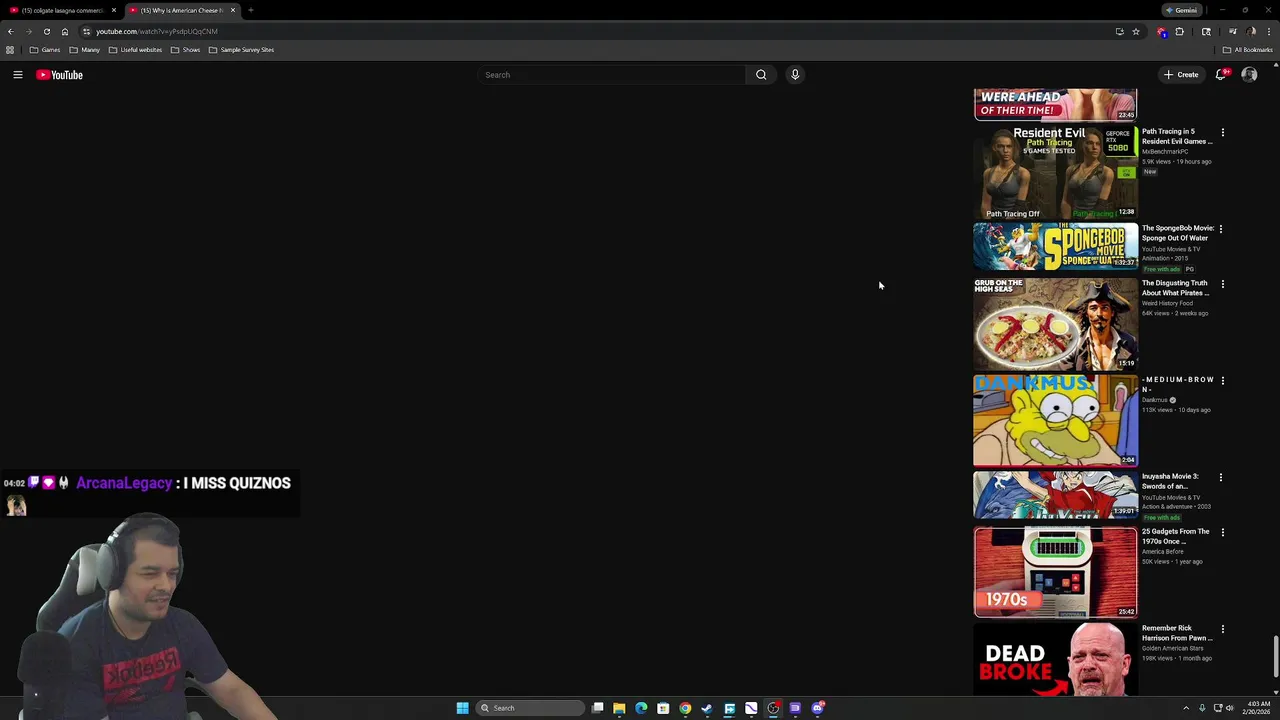This screenshot has width=1280, height=720.
Task: Open the Shows bookmarks folder
Action: (x=185, y=50)
